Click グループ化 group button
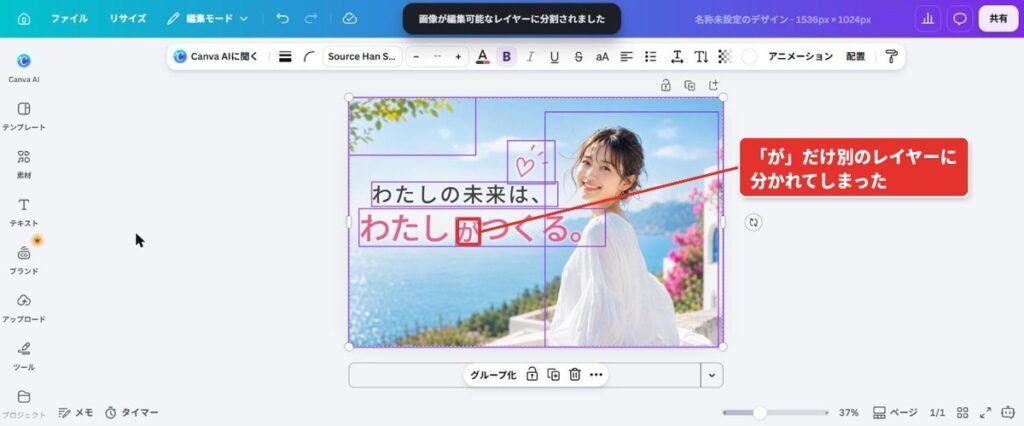Image resolution: width=1024 pixels, height=426 pixels. click(x=493, y=375)
